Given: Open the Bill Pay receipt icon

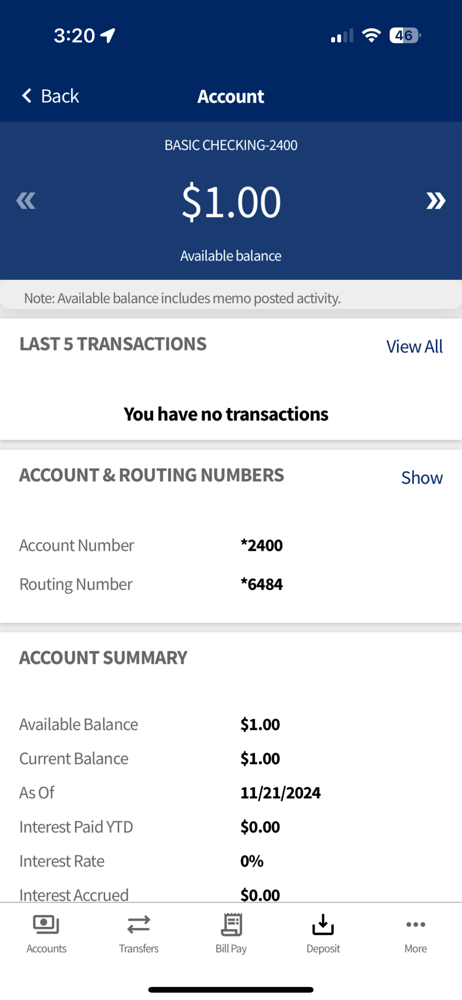Looking at the screenshot, I should (x=231, y=924).
